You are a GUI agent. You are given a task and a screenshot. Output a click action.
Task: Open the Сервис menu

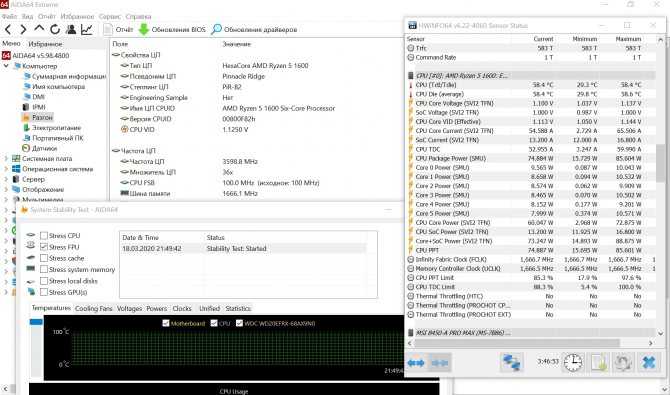[109, 16]
